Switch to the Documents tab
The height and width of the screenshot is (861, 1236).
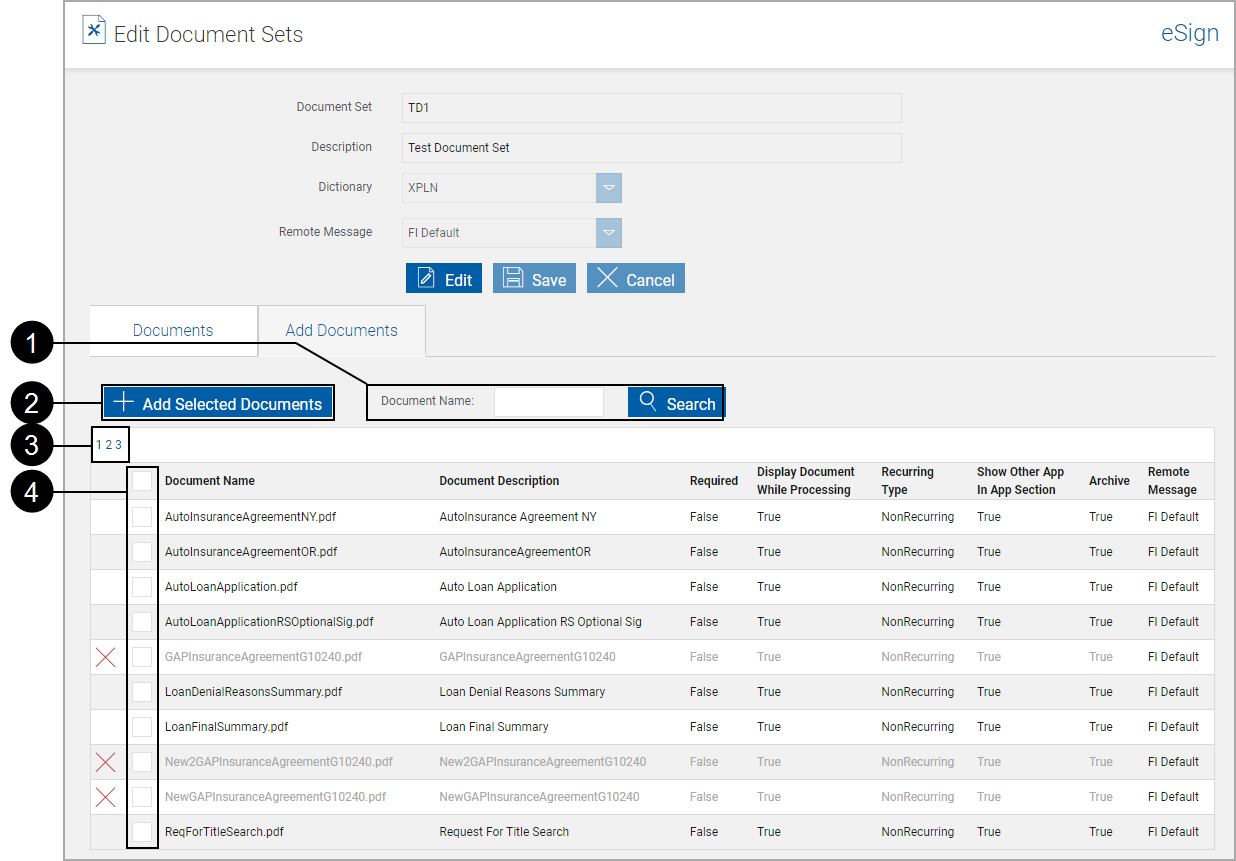pyautogui.click(x=172, y=329)
